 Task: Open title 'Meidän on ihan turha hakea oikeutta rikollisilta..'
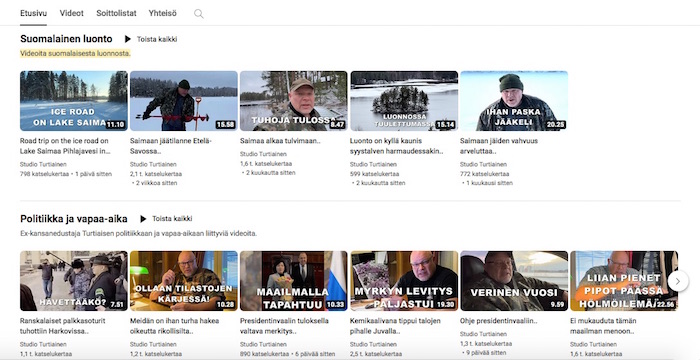[175, 326]
